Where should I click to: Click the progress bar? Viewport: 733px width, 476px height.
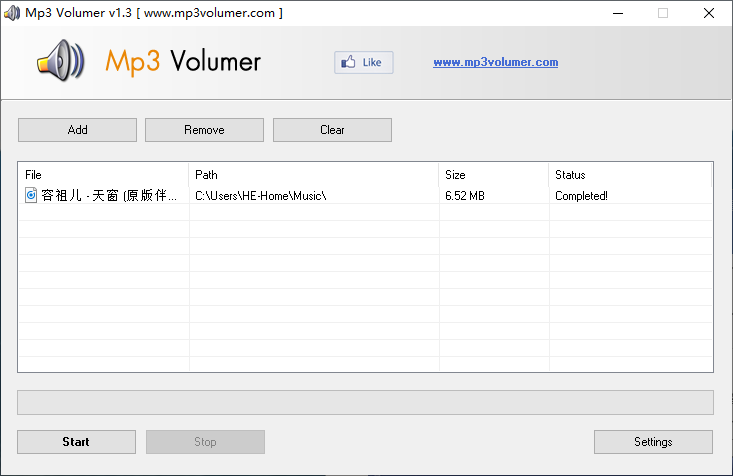point(365,403)
